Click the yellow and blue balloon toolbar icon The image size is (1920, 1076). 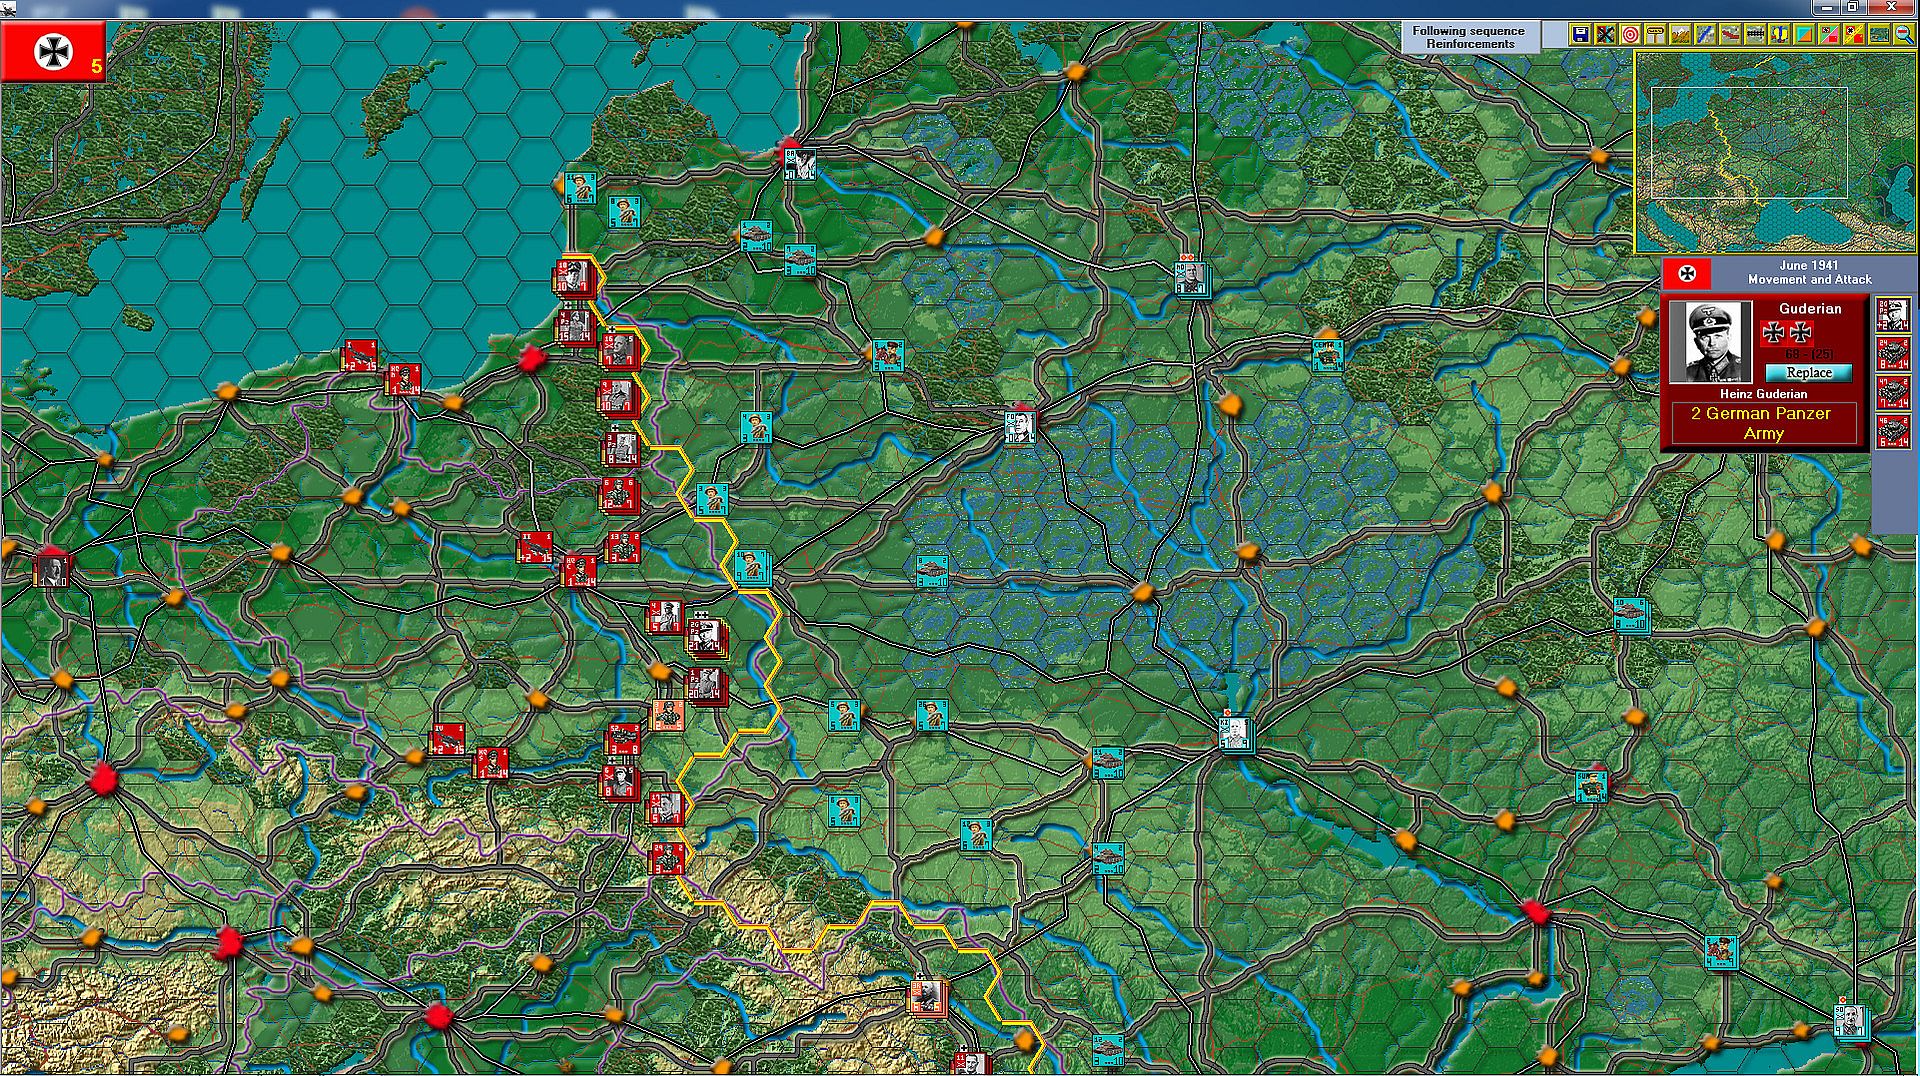pyautogui.click(x=1780, y=35)
